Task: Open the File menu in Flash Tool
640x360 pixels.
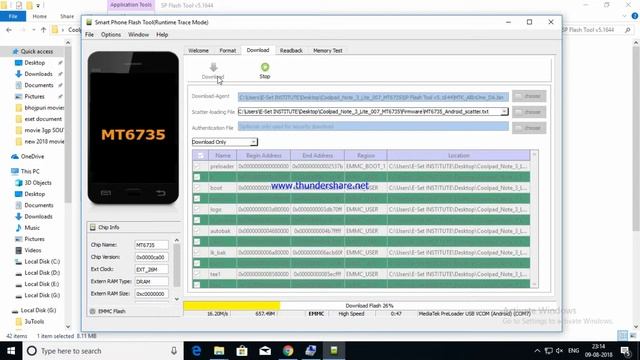Action: 89,35
